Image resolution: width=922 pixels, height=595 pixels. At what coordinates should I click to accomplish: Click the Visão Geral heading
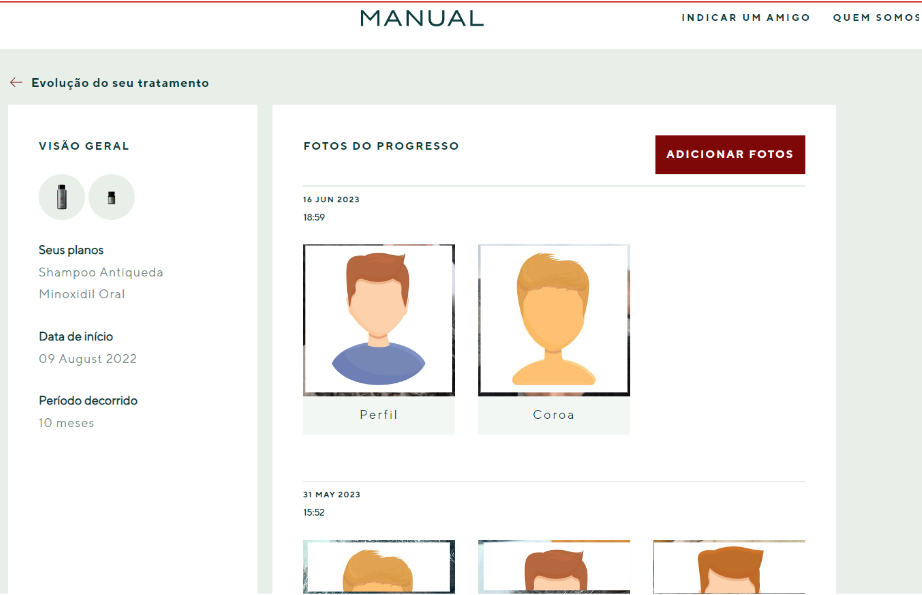[84, 146]
